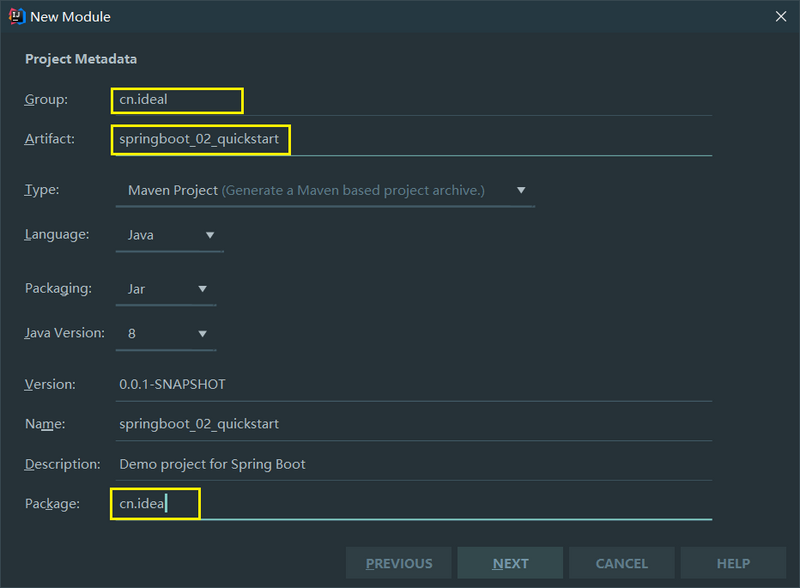Cancel the new module wizard
The height and width of the screenshot is (588, 800).
pos(622,563)
